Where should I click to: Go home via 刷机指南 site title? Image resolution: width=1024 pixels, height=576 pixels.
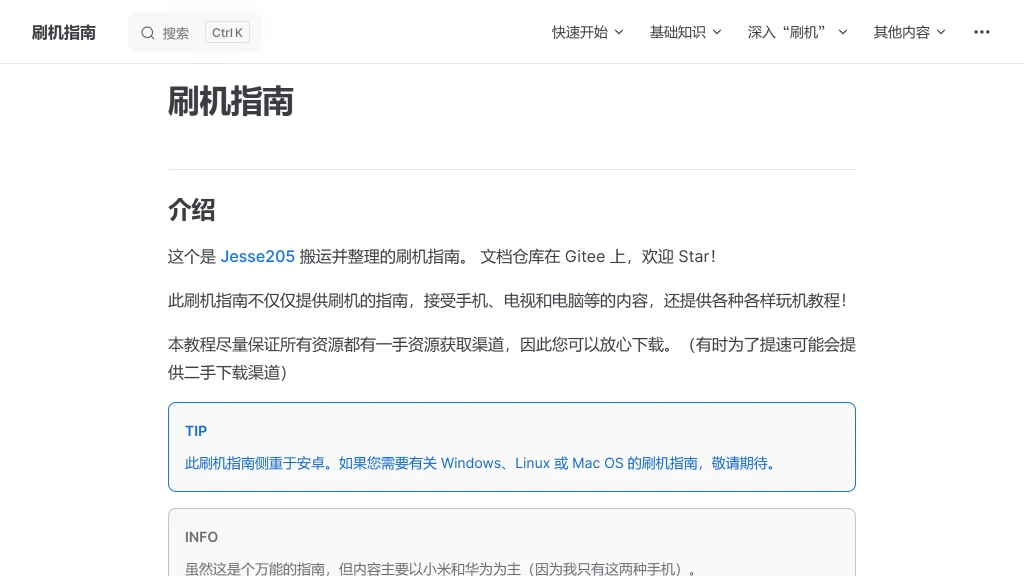tap(64, 32)
